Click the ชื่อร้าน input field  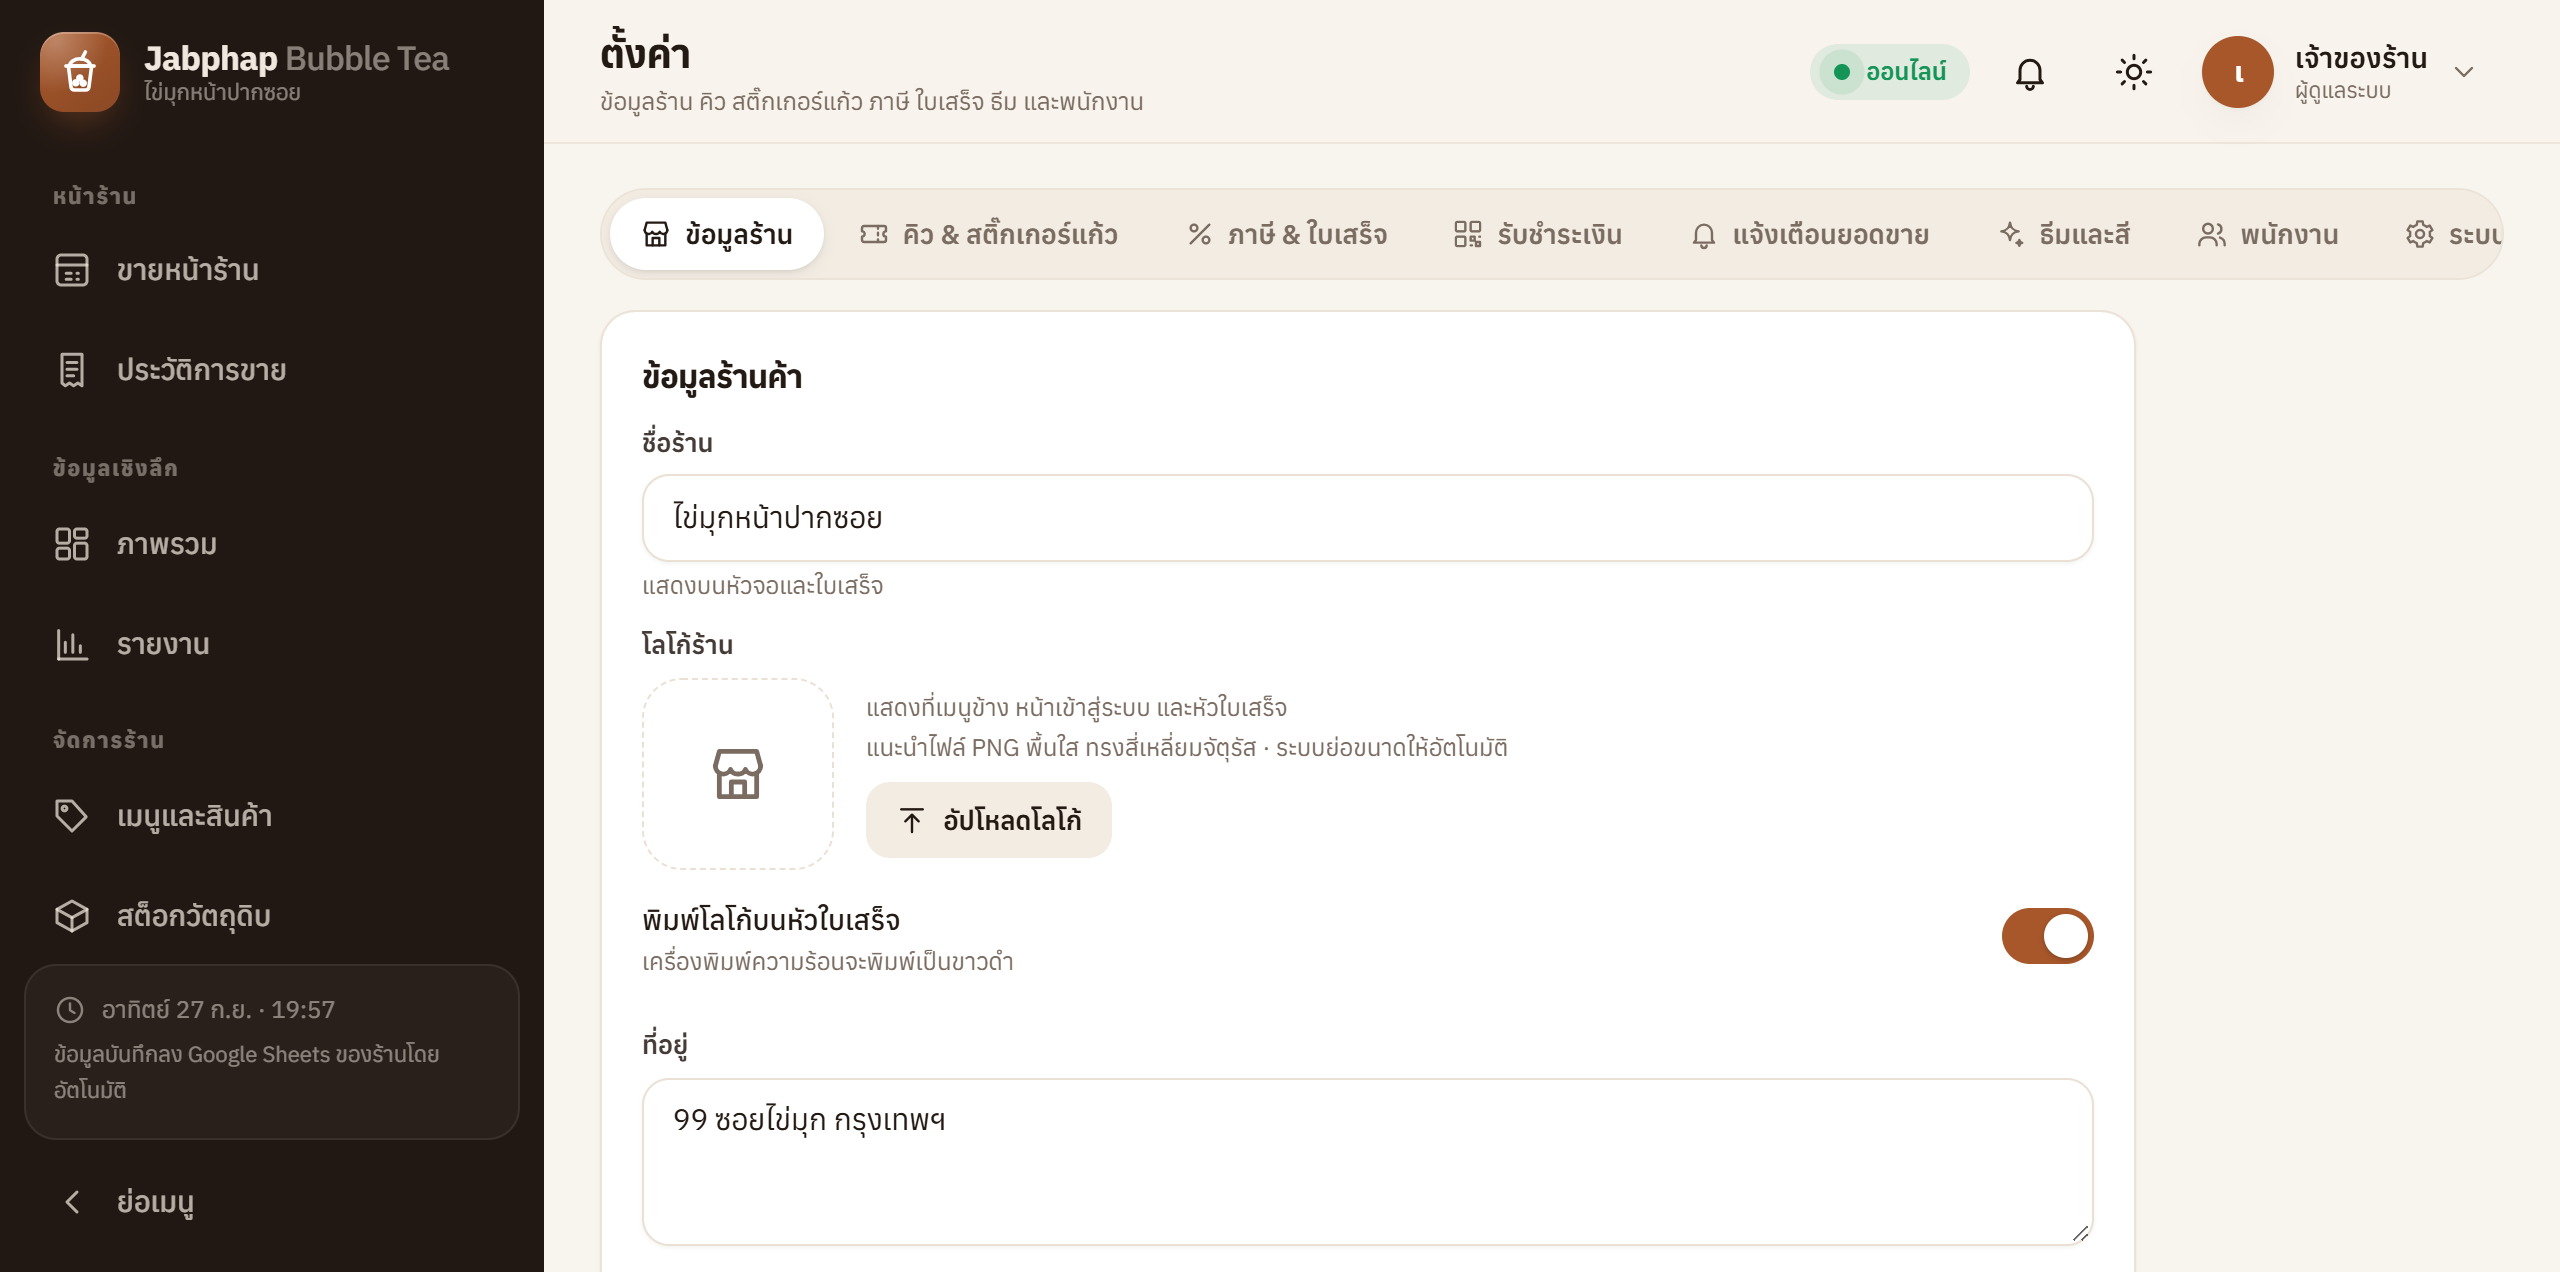[1367, 518]
